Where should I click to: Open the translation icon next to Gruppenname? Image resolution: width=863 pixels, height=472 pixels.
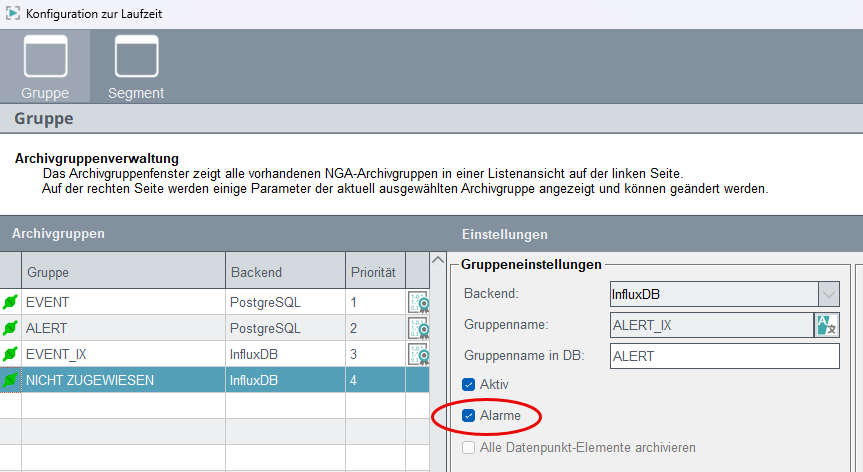(x=826, y=325)
